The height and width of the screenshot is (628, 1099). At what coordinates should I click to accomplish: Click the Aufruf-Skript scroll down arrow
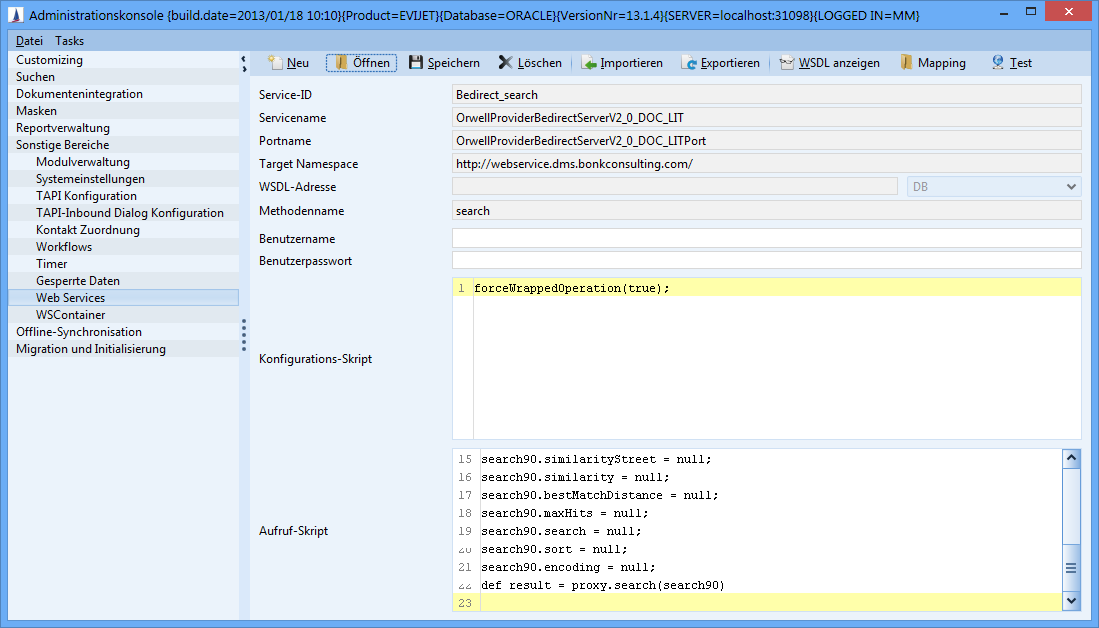pos(1071,600)
